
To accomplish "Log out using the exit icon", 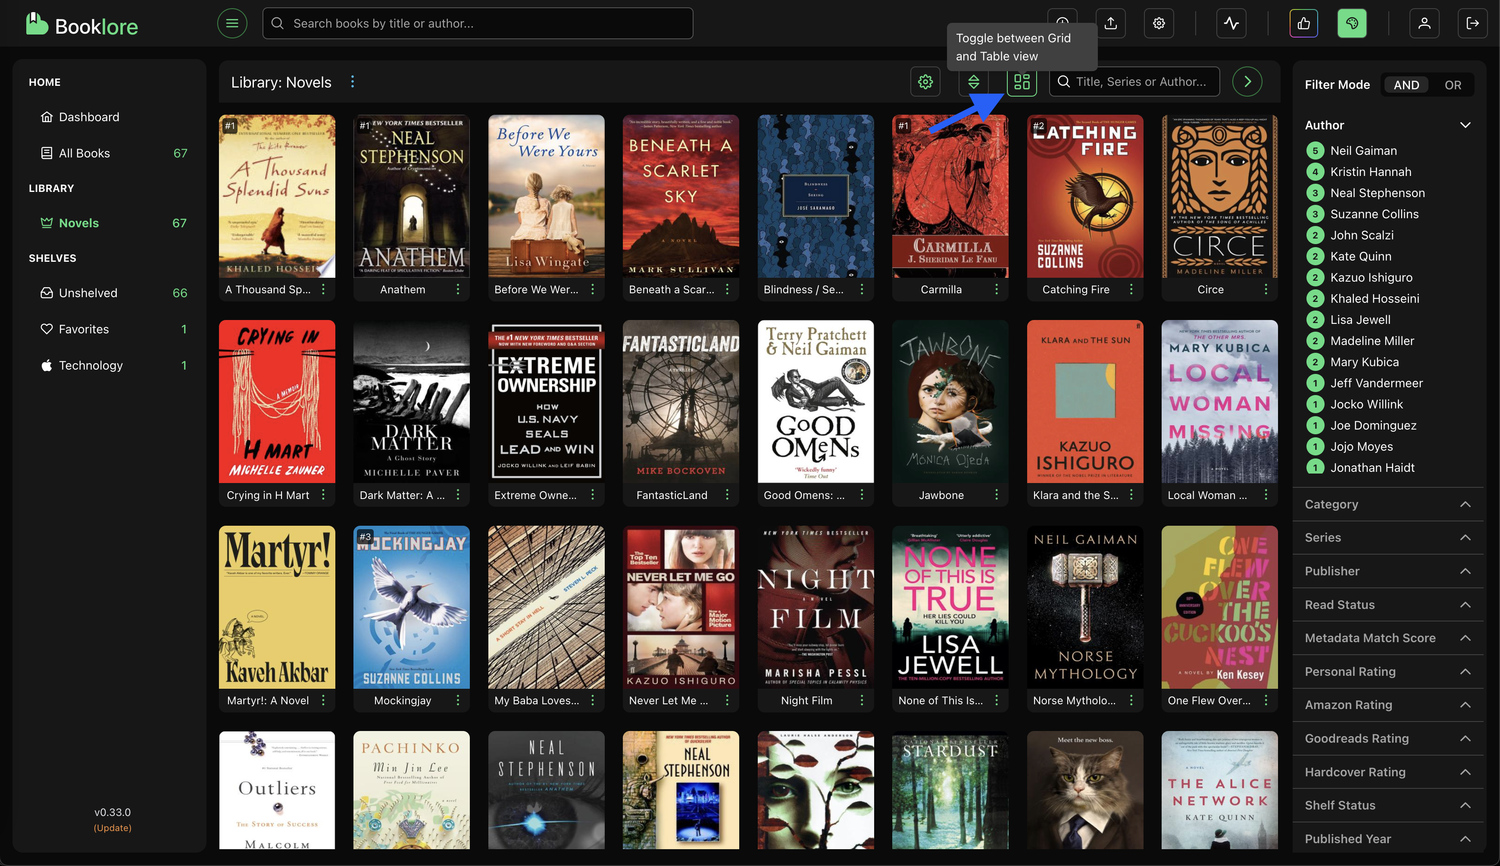I will pyautogui.click(x=1472, y=22).
